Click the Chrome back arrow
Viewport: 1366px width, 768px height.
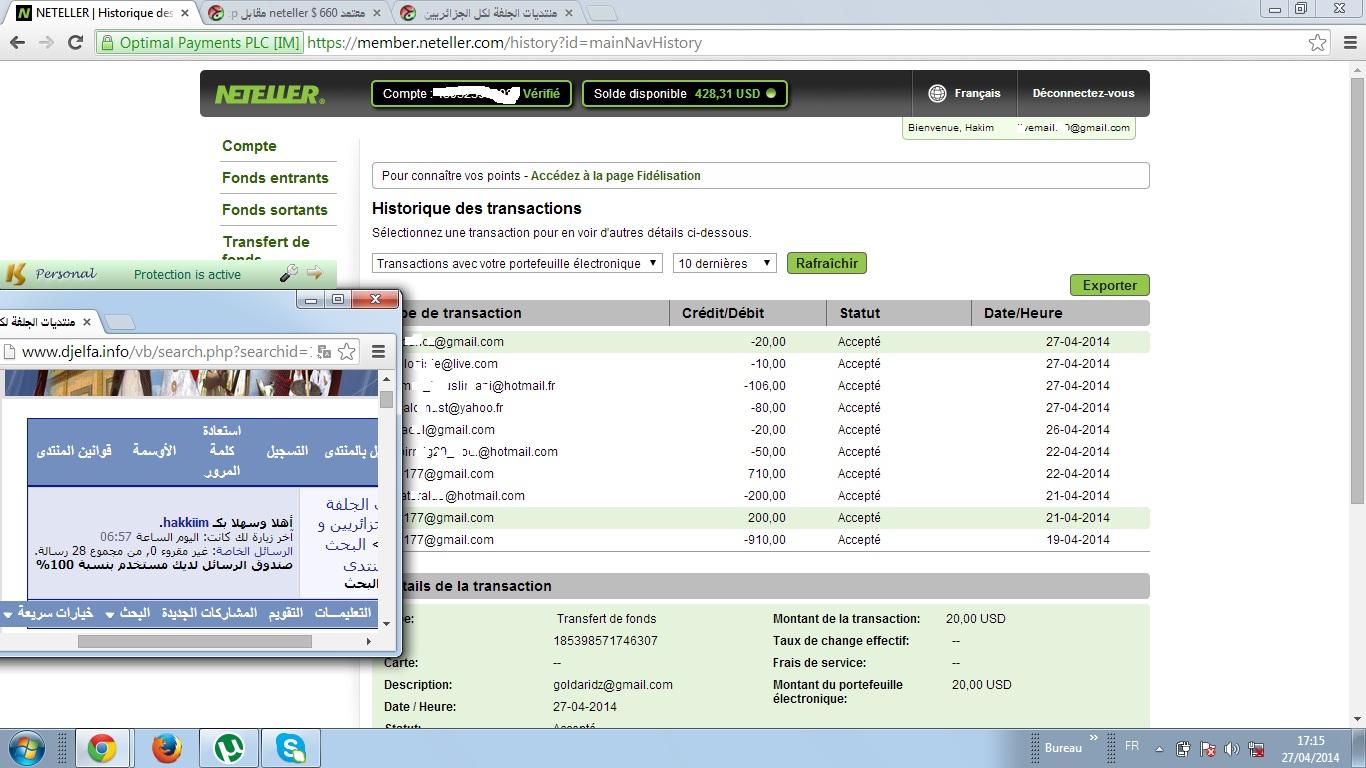[17, 43]
